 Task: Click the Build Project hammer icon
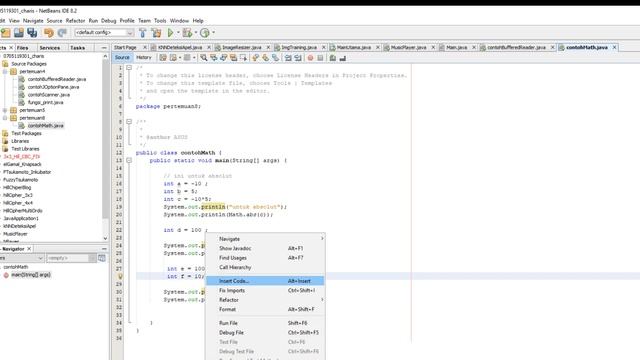[x=142, y=33]
